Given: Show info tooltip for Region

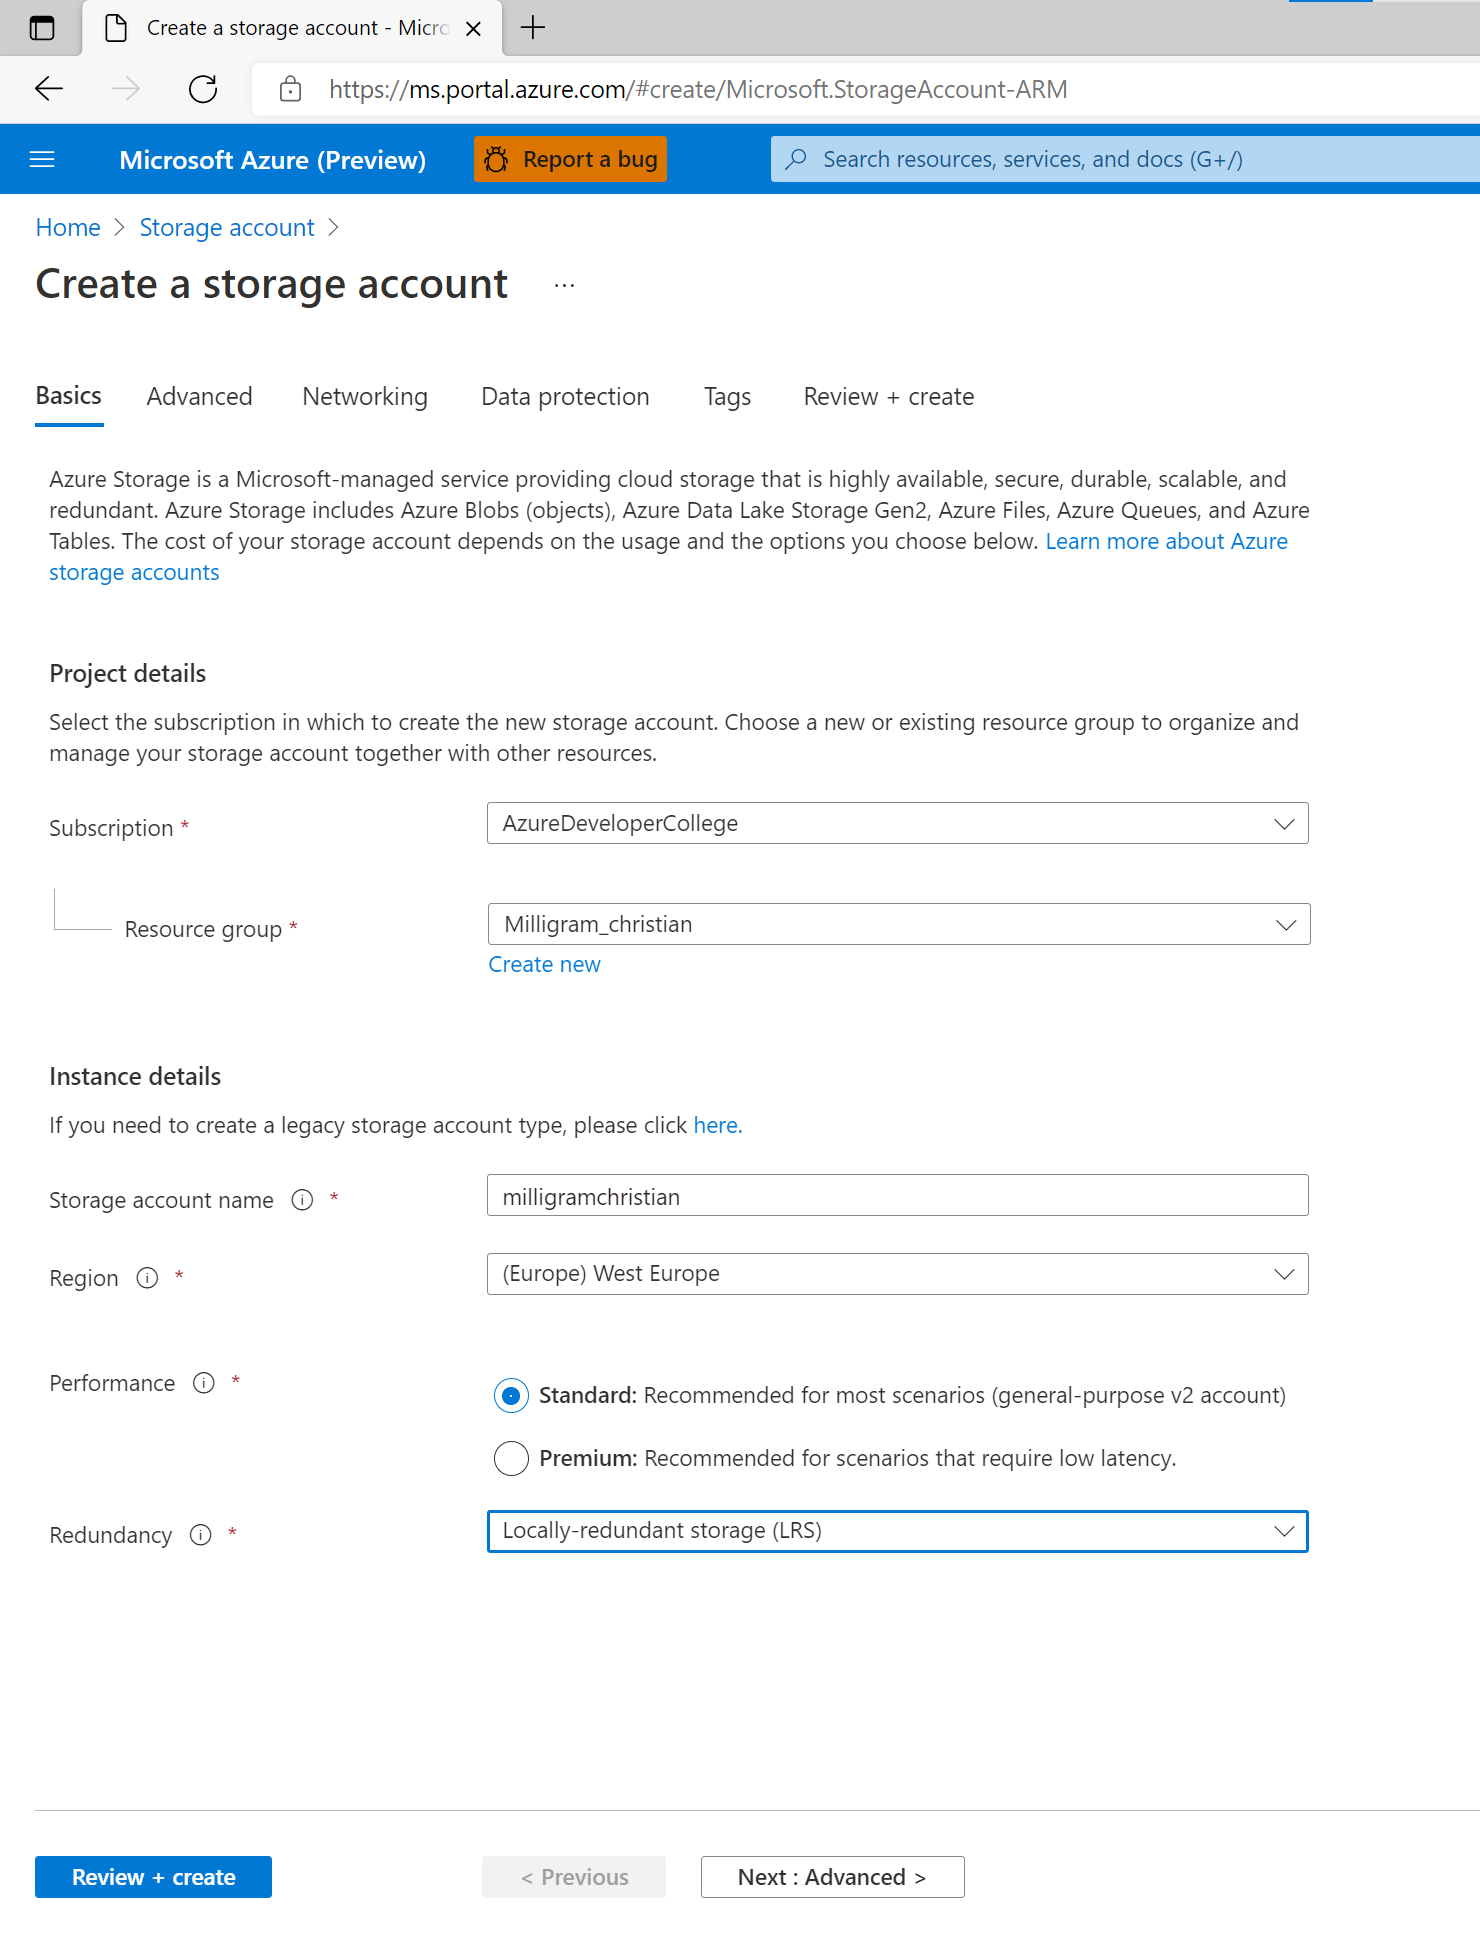Looking at the screenshot, I should click(147, 1278).
